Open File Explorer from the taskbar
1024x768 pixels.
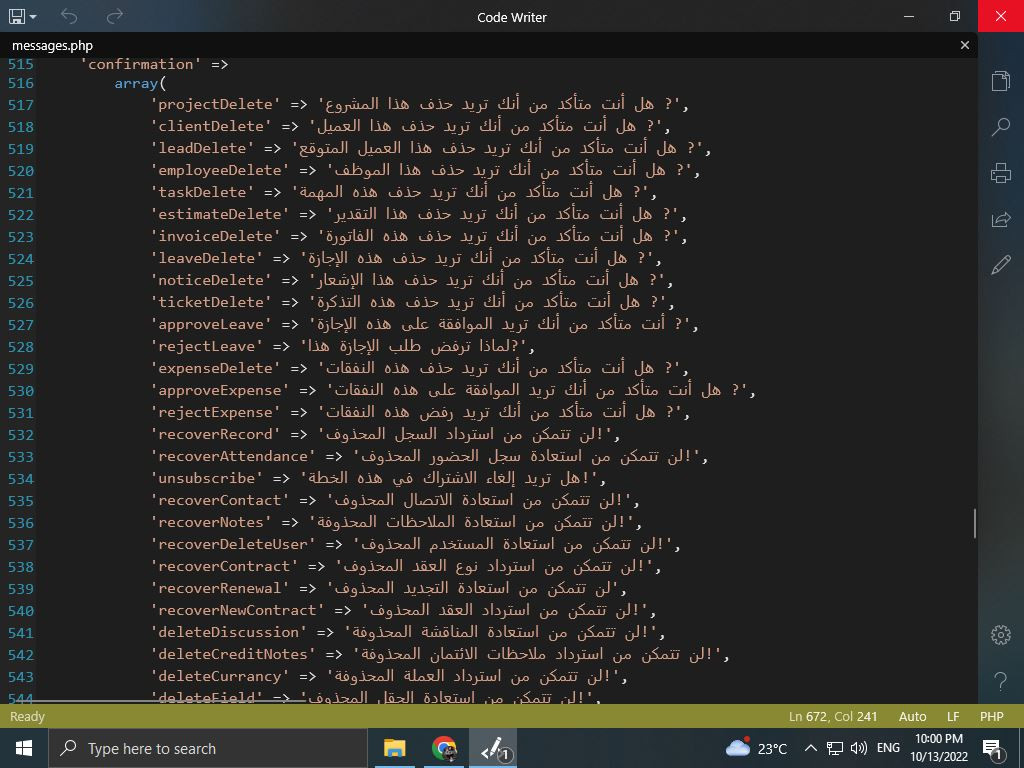(x=394, y=748)
